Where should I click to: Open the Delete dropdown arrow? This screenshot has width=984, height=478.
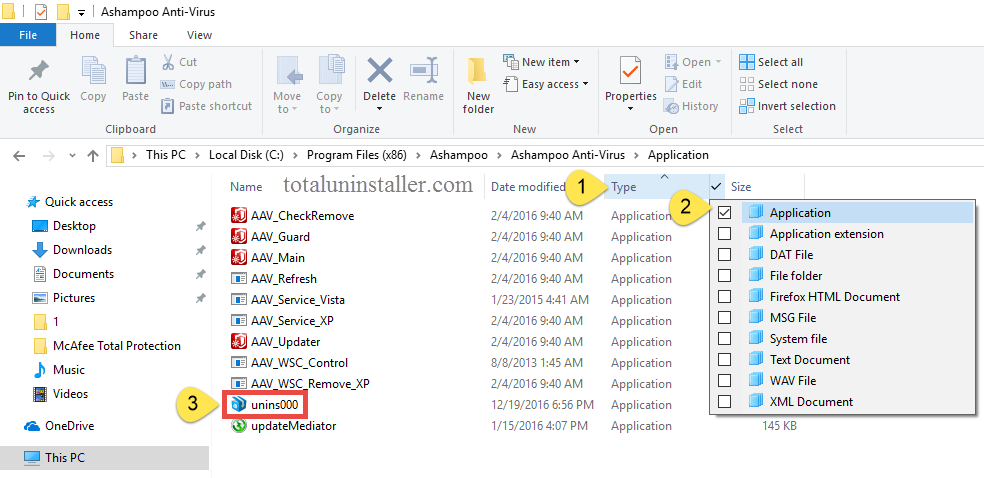(379, 109)
